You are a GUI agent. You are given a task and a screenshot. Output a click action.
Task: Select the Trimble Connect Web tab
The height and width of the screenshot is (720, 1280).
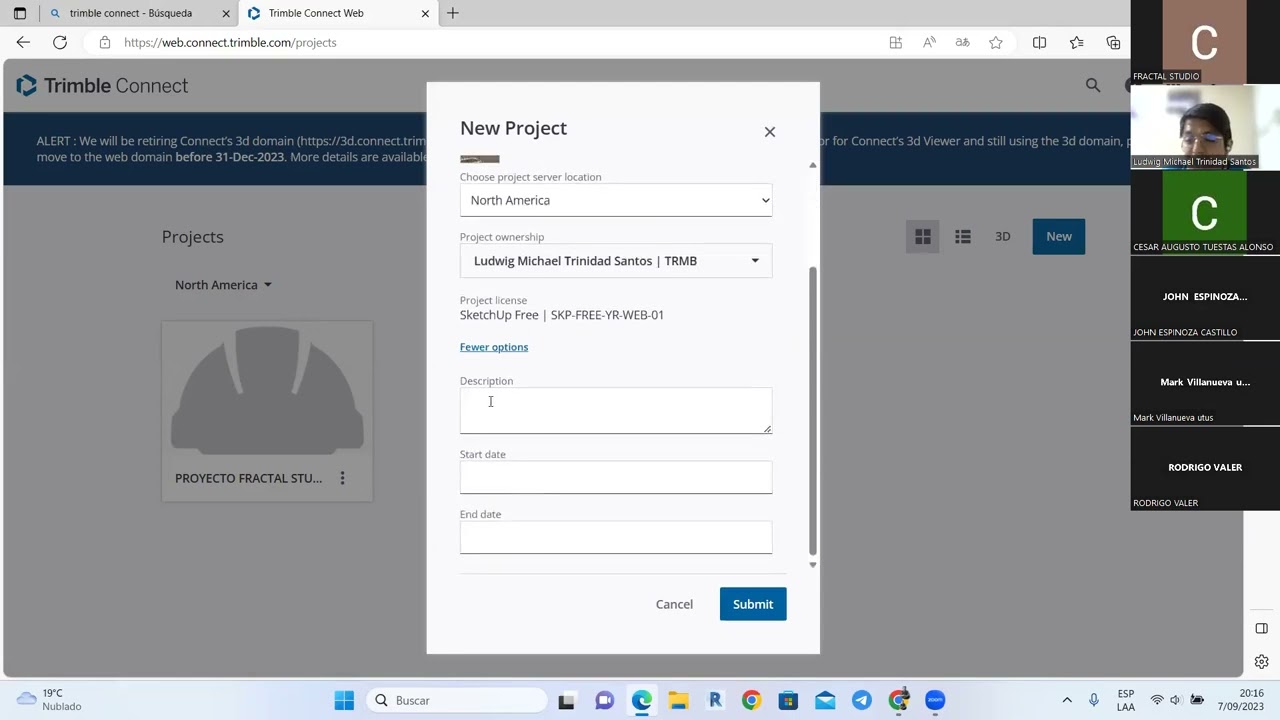(x=330, y=13)
